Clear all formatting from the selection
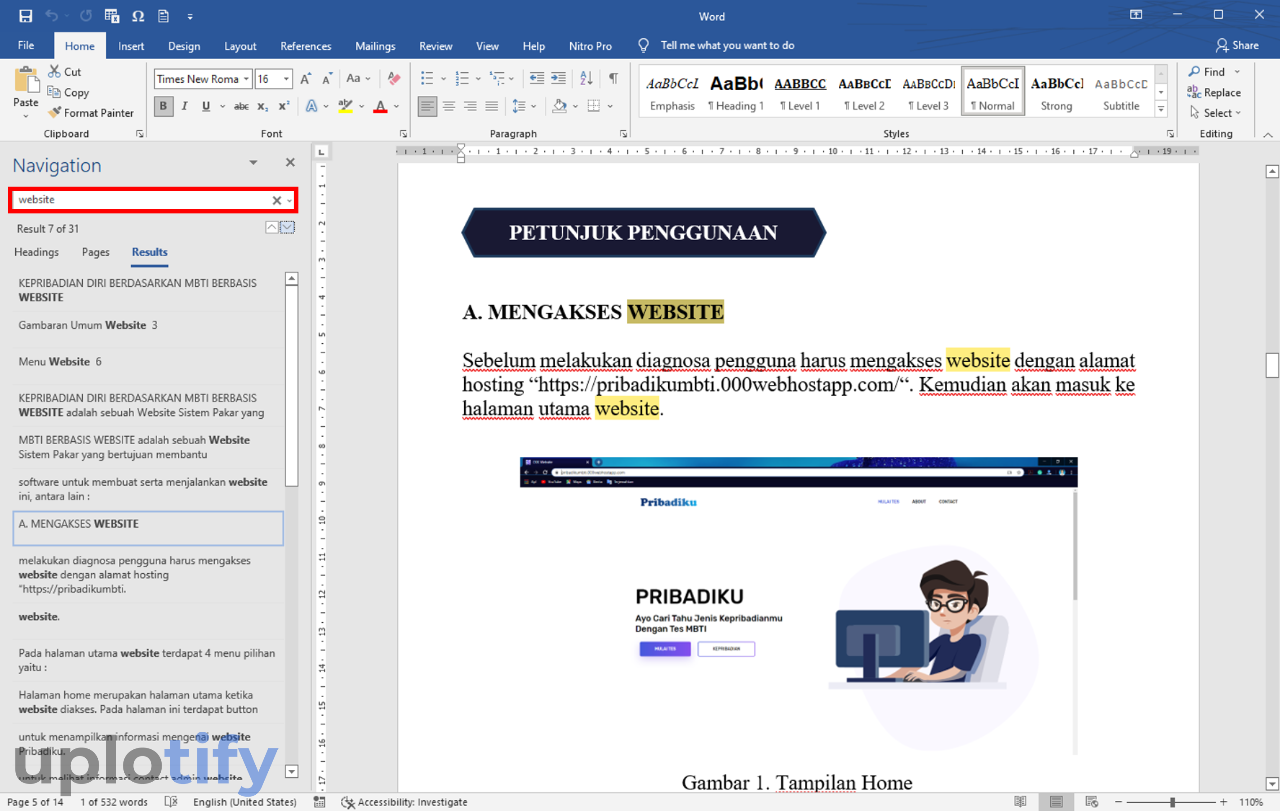This screenshot has width=1280, height=811. pyautogui.click(x=394, y=78)
